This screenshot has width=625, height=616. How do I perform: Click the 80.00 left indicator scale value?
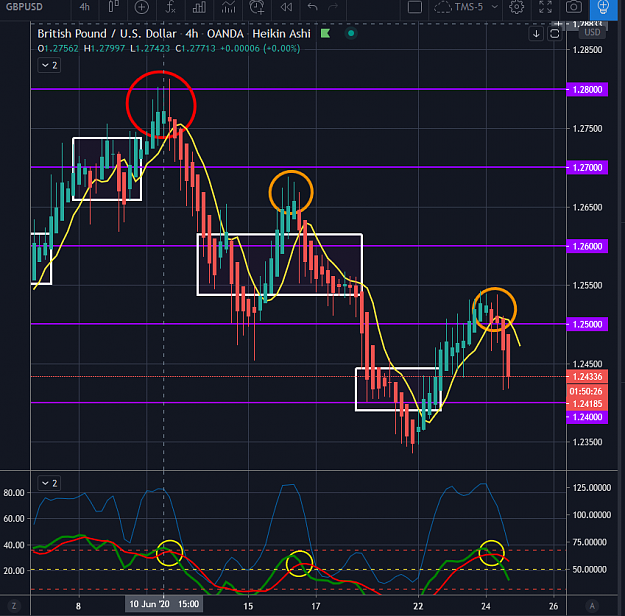[x=14, y=493]
